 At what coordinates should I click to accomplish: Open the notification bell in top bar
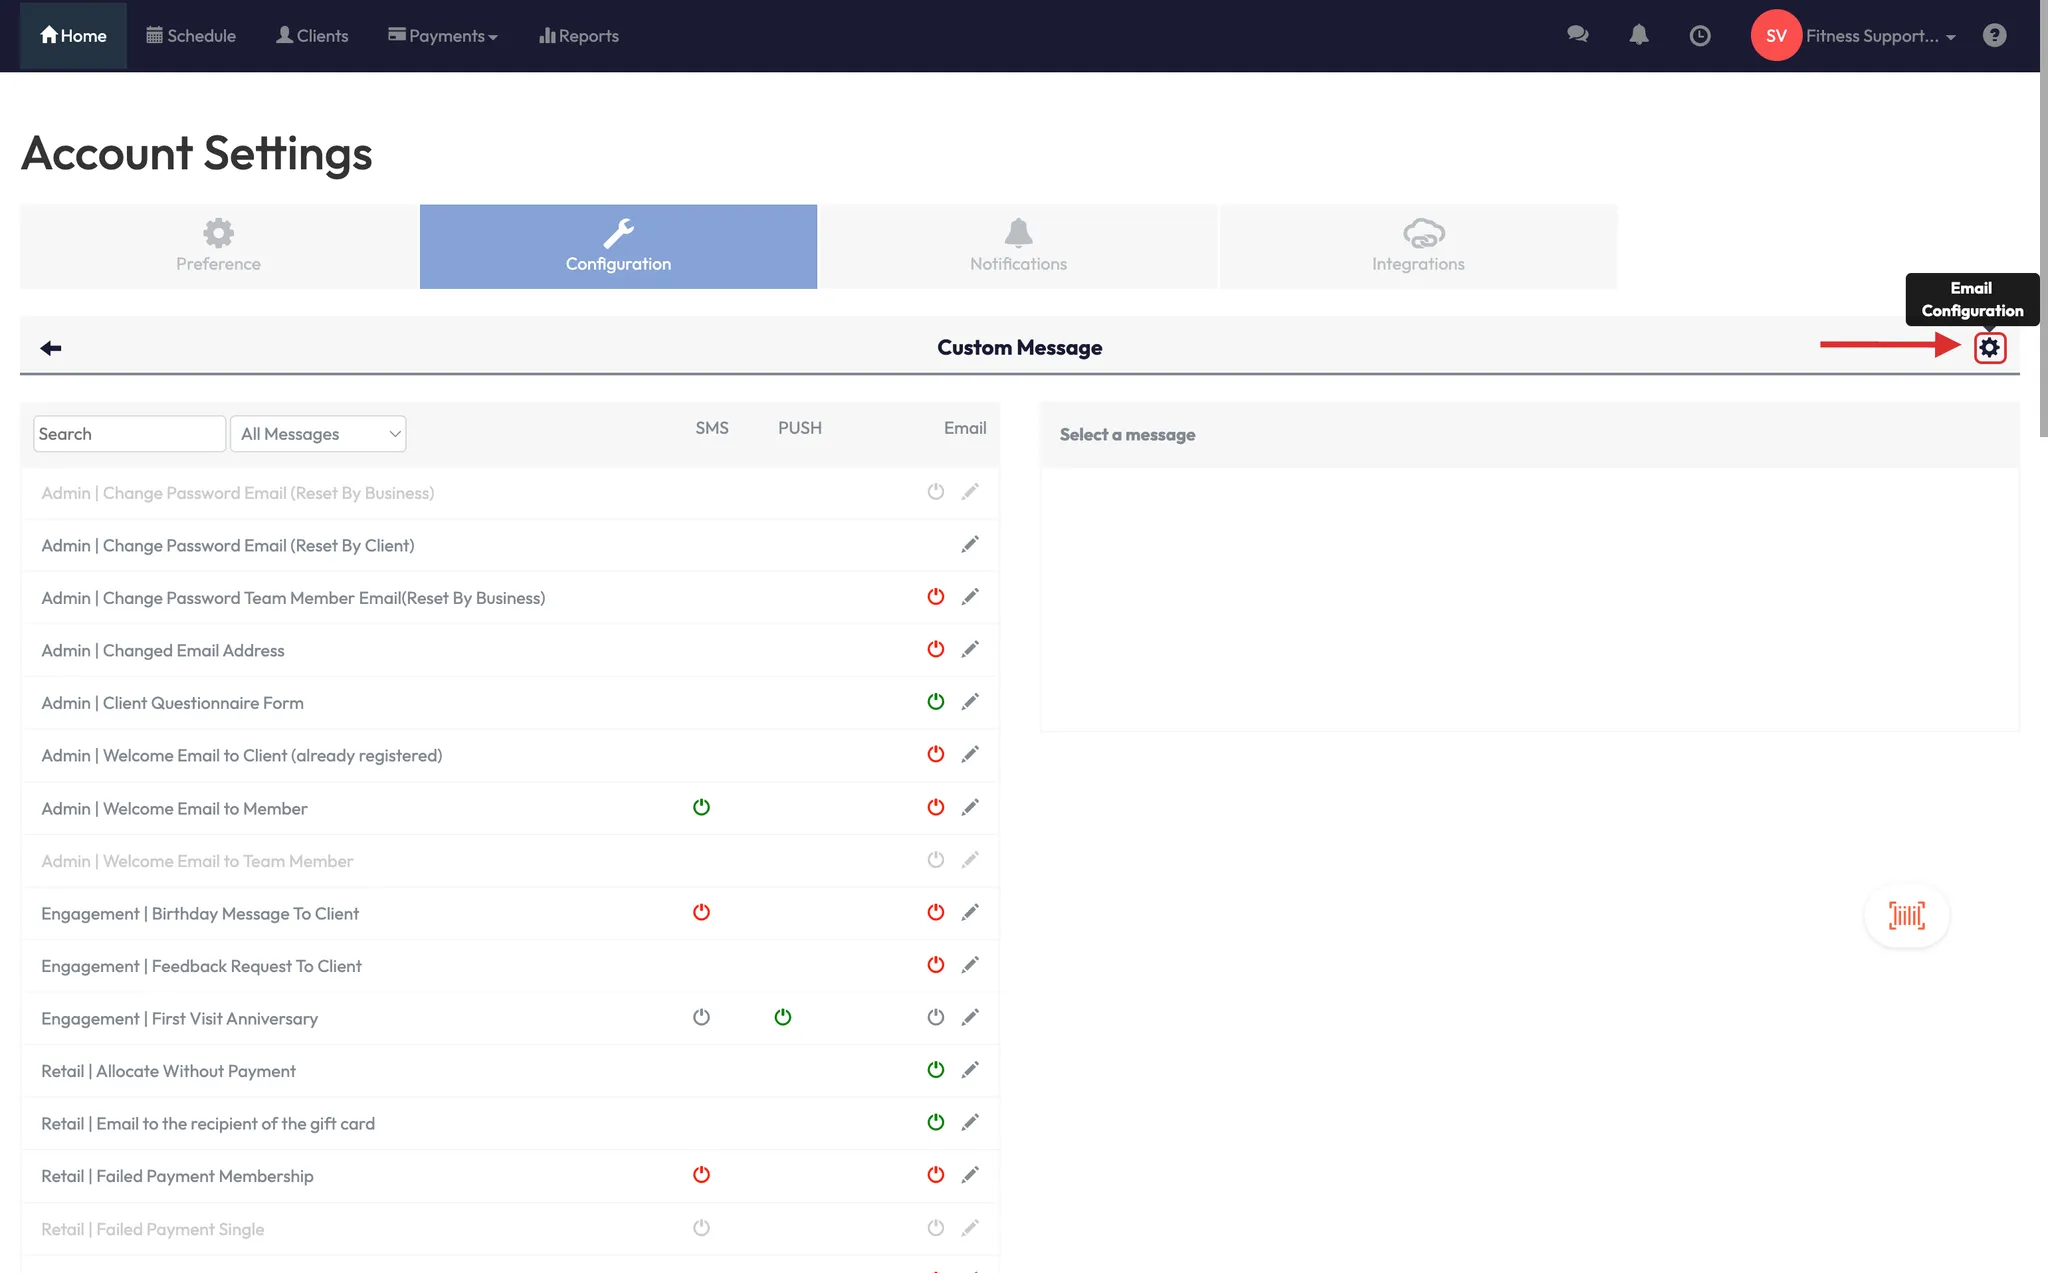coord(1638,35)
